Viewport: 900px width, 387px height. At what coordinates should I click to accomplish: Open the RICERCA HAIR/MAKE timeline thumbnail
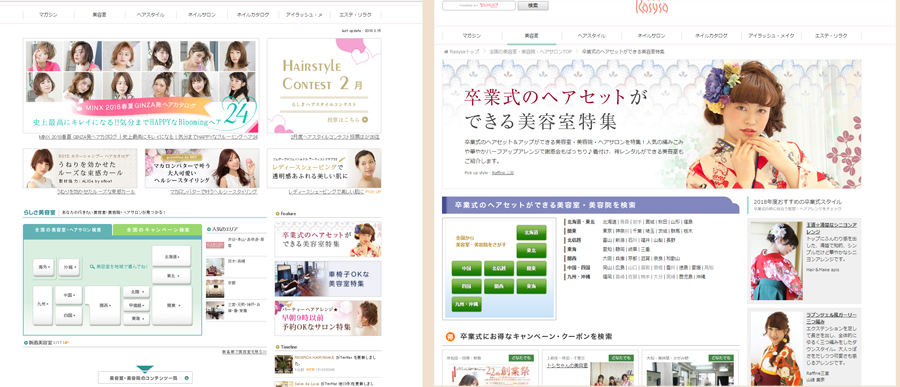click(284, 364)
